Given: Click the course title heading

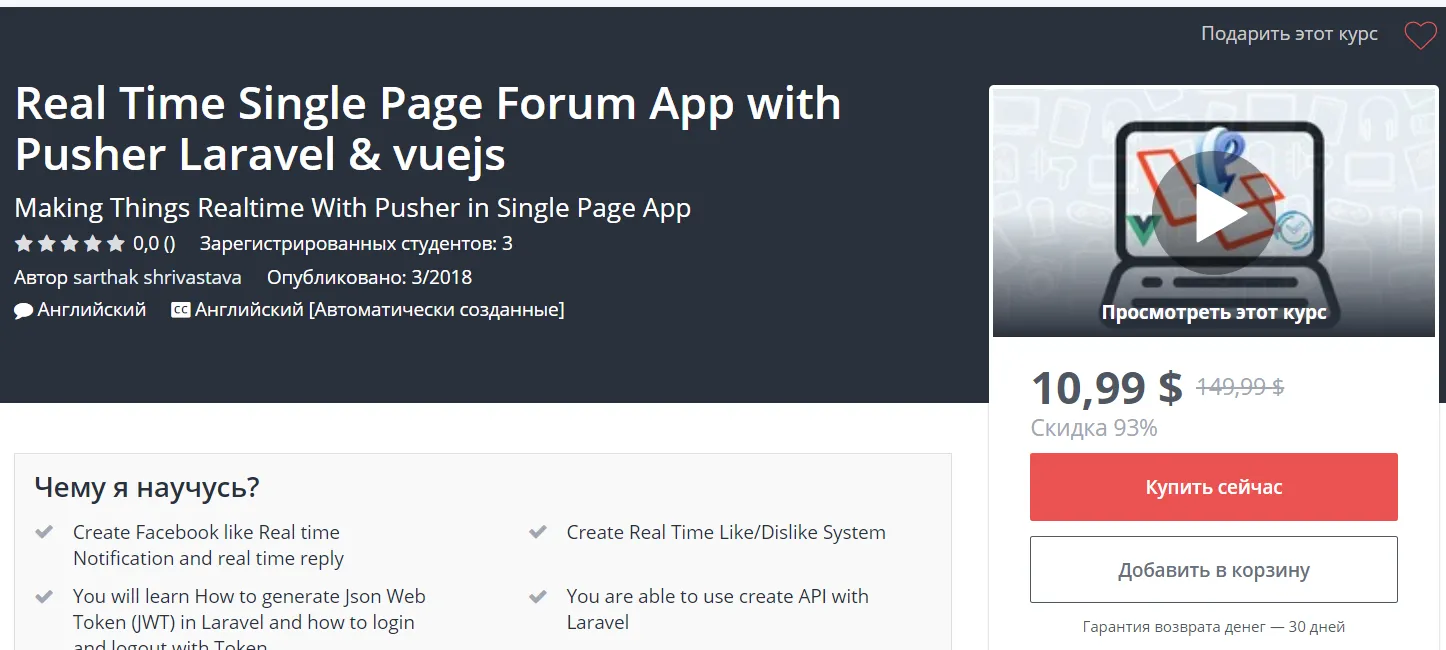Looking at the screenshot, I should [x=427, y=129].
